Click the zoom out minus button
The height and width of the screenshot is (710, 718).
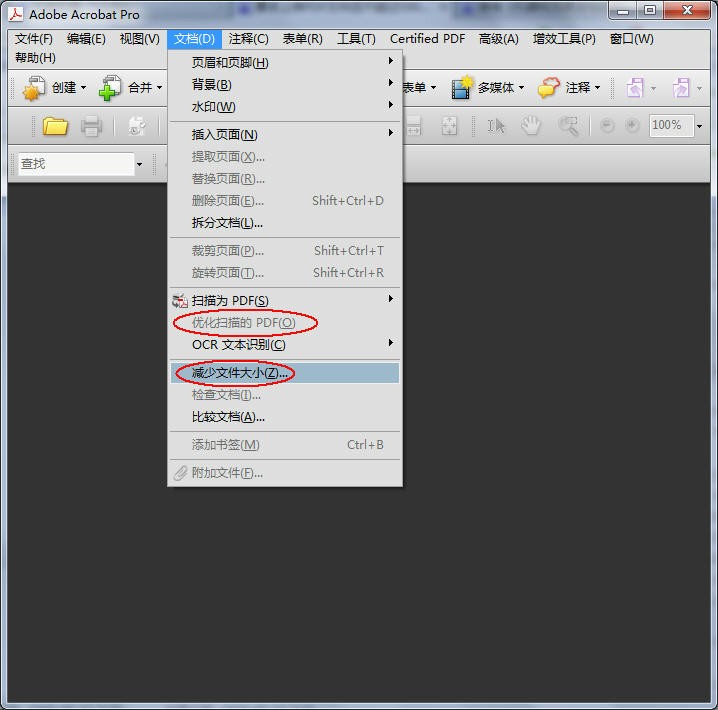pos(607,125)
